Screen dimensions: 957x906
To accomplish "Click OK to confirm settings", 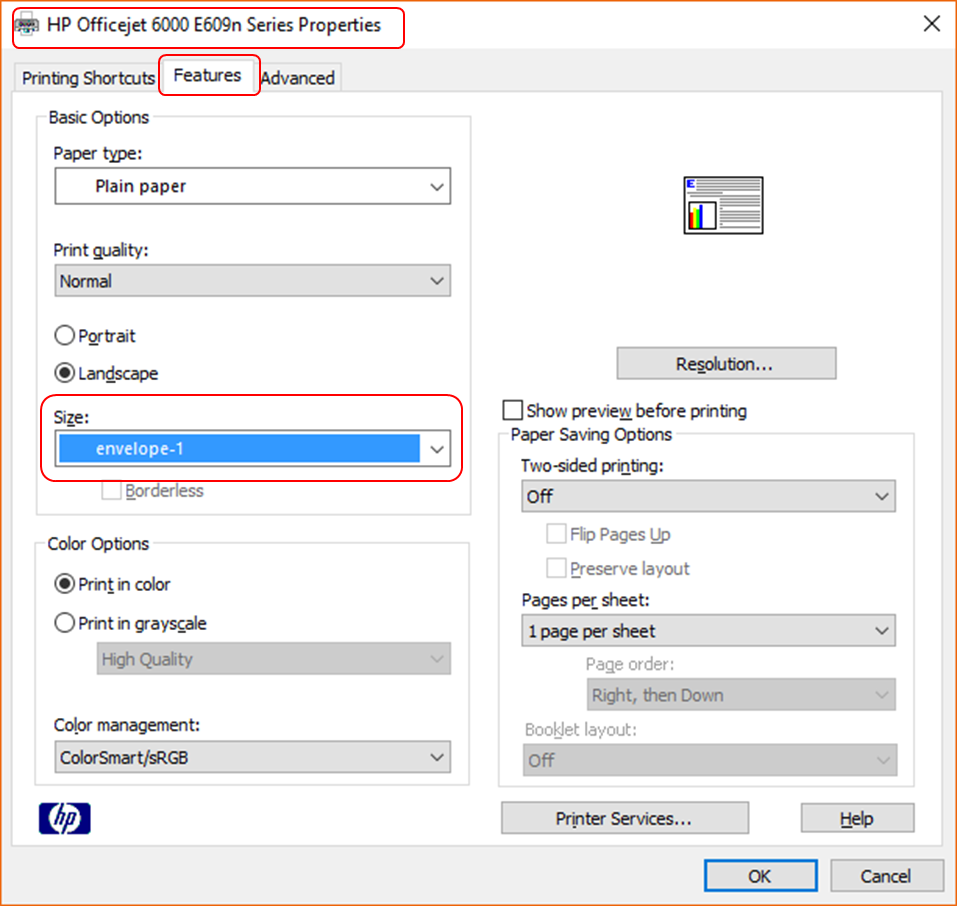I will click(760, 876).
